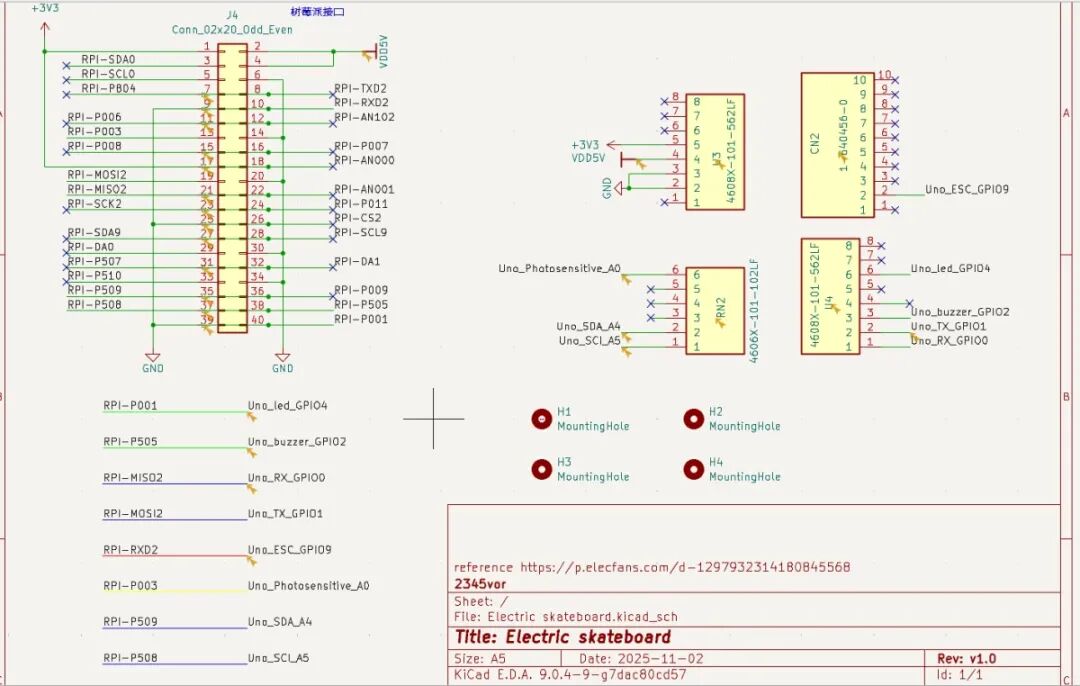Click the VDD5V power symbol beside J4 pin 2
Image resolution: width=1080 pixels, height=686 pixels.
click(x=375, y=52)
